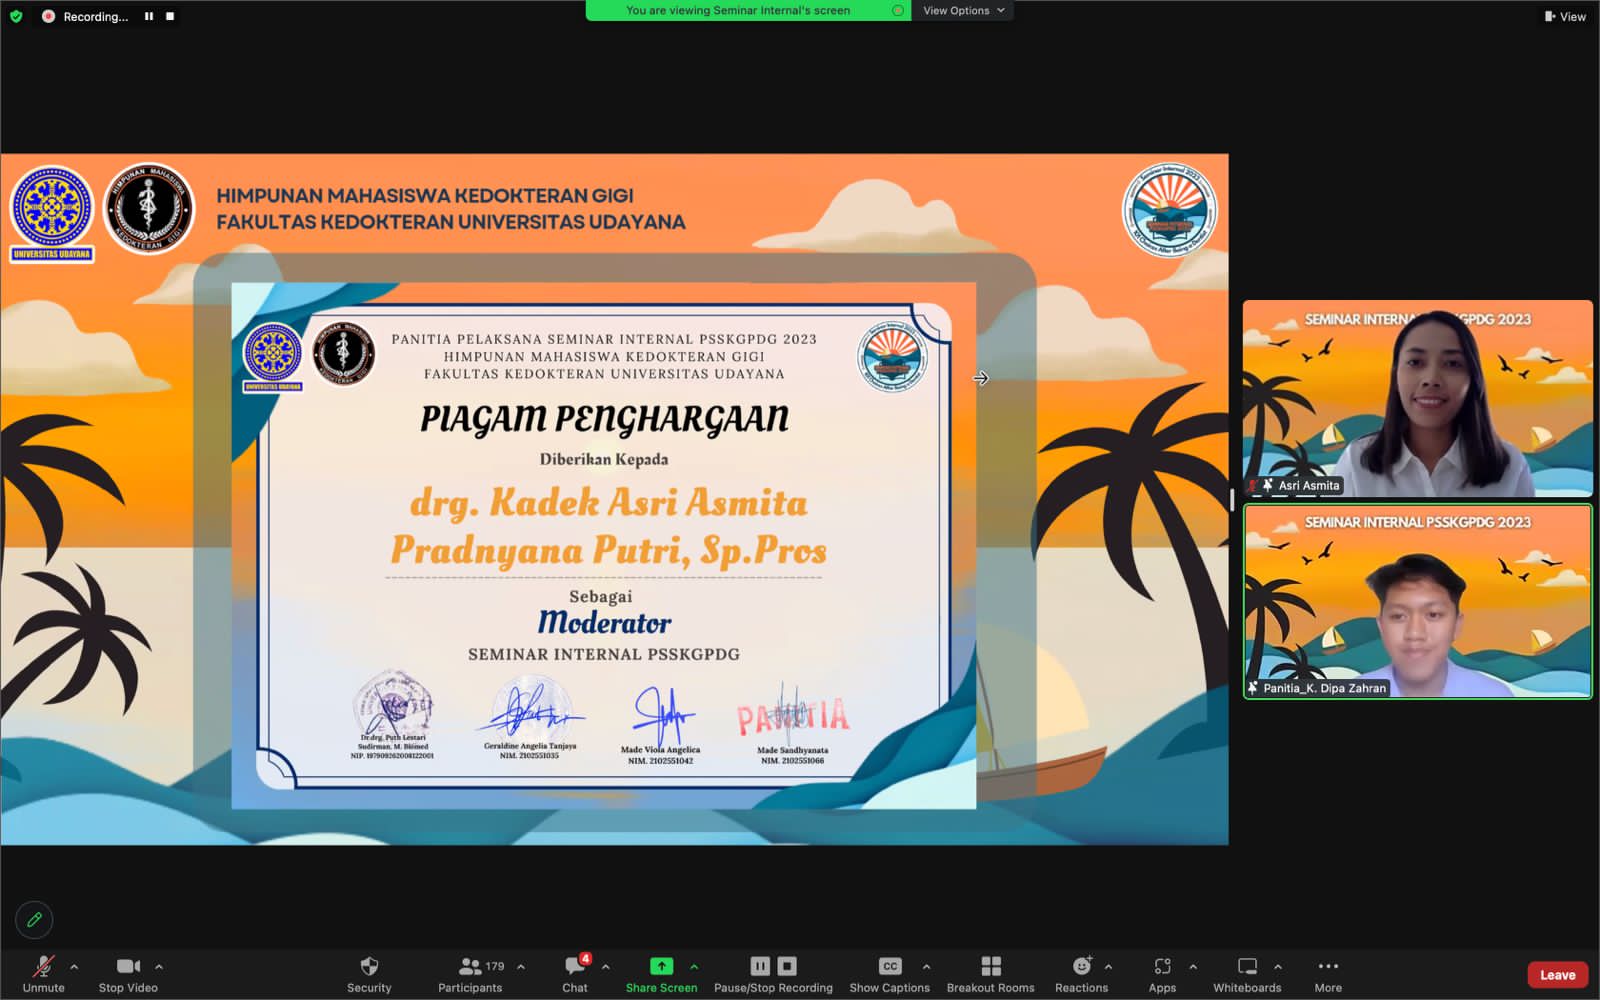The height and width of the screenshot is (1000, 1600).
Task: Click the red Leave button
Action: coord(1557,975)
